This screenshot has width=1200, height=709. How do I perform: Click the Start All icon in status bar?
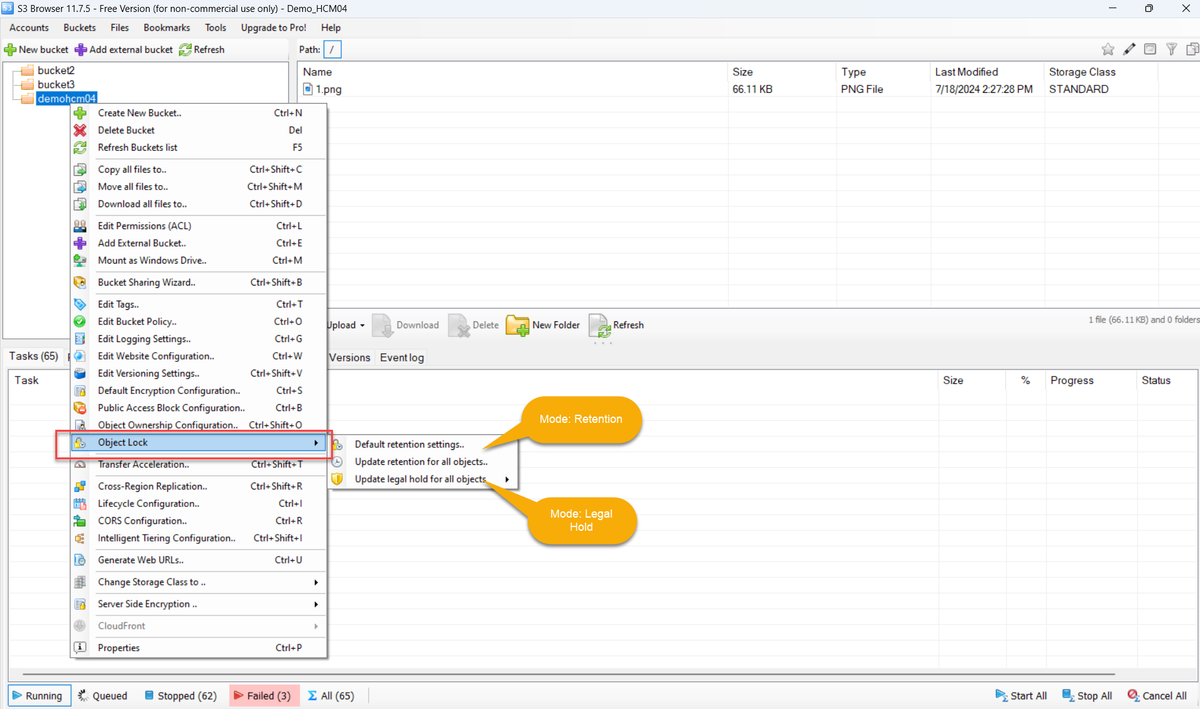1001,696
